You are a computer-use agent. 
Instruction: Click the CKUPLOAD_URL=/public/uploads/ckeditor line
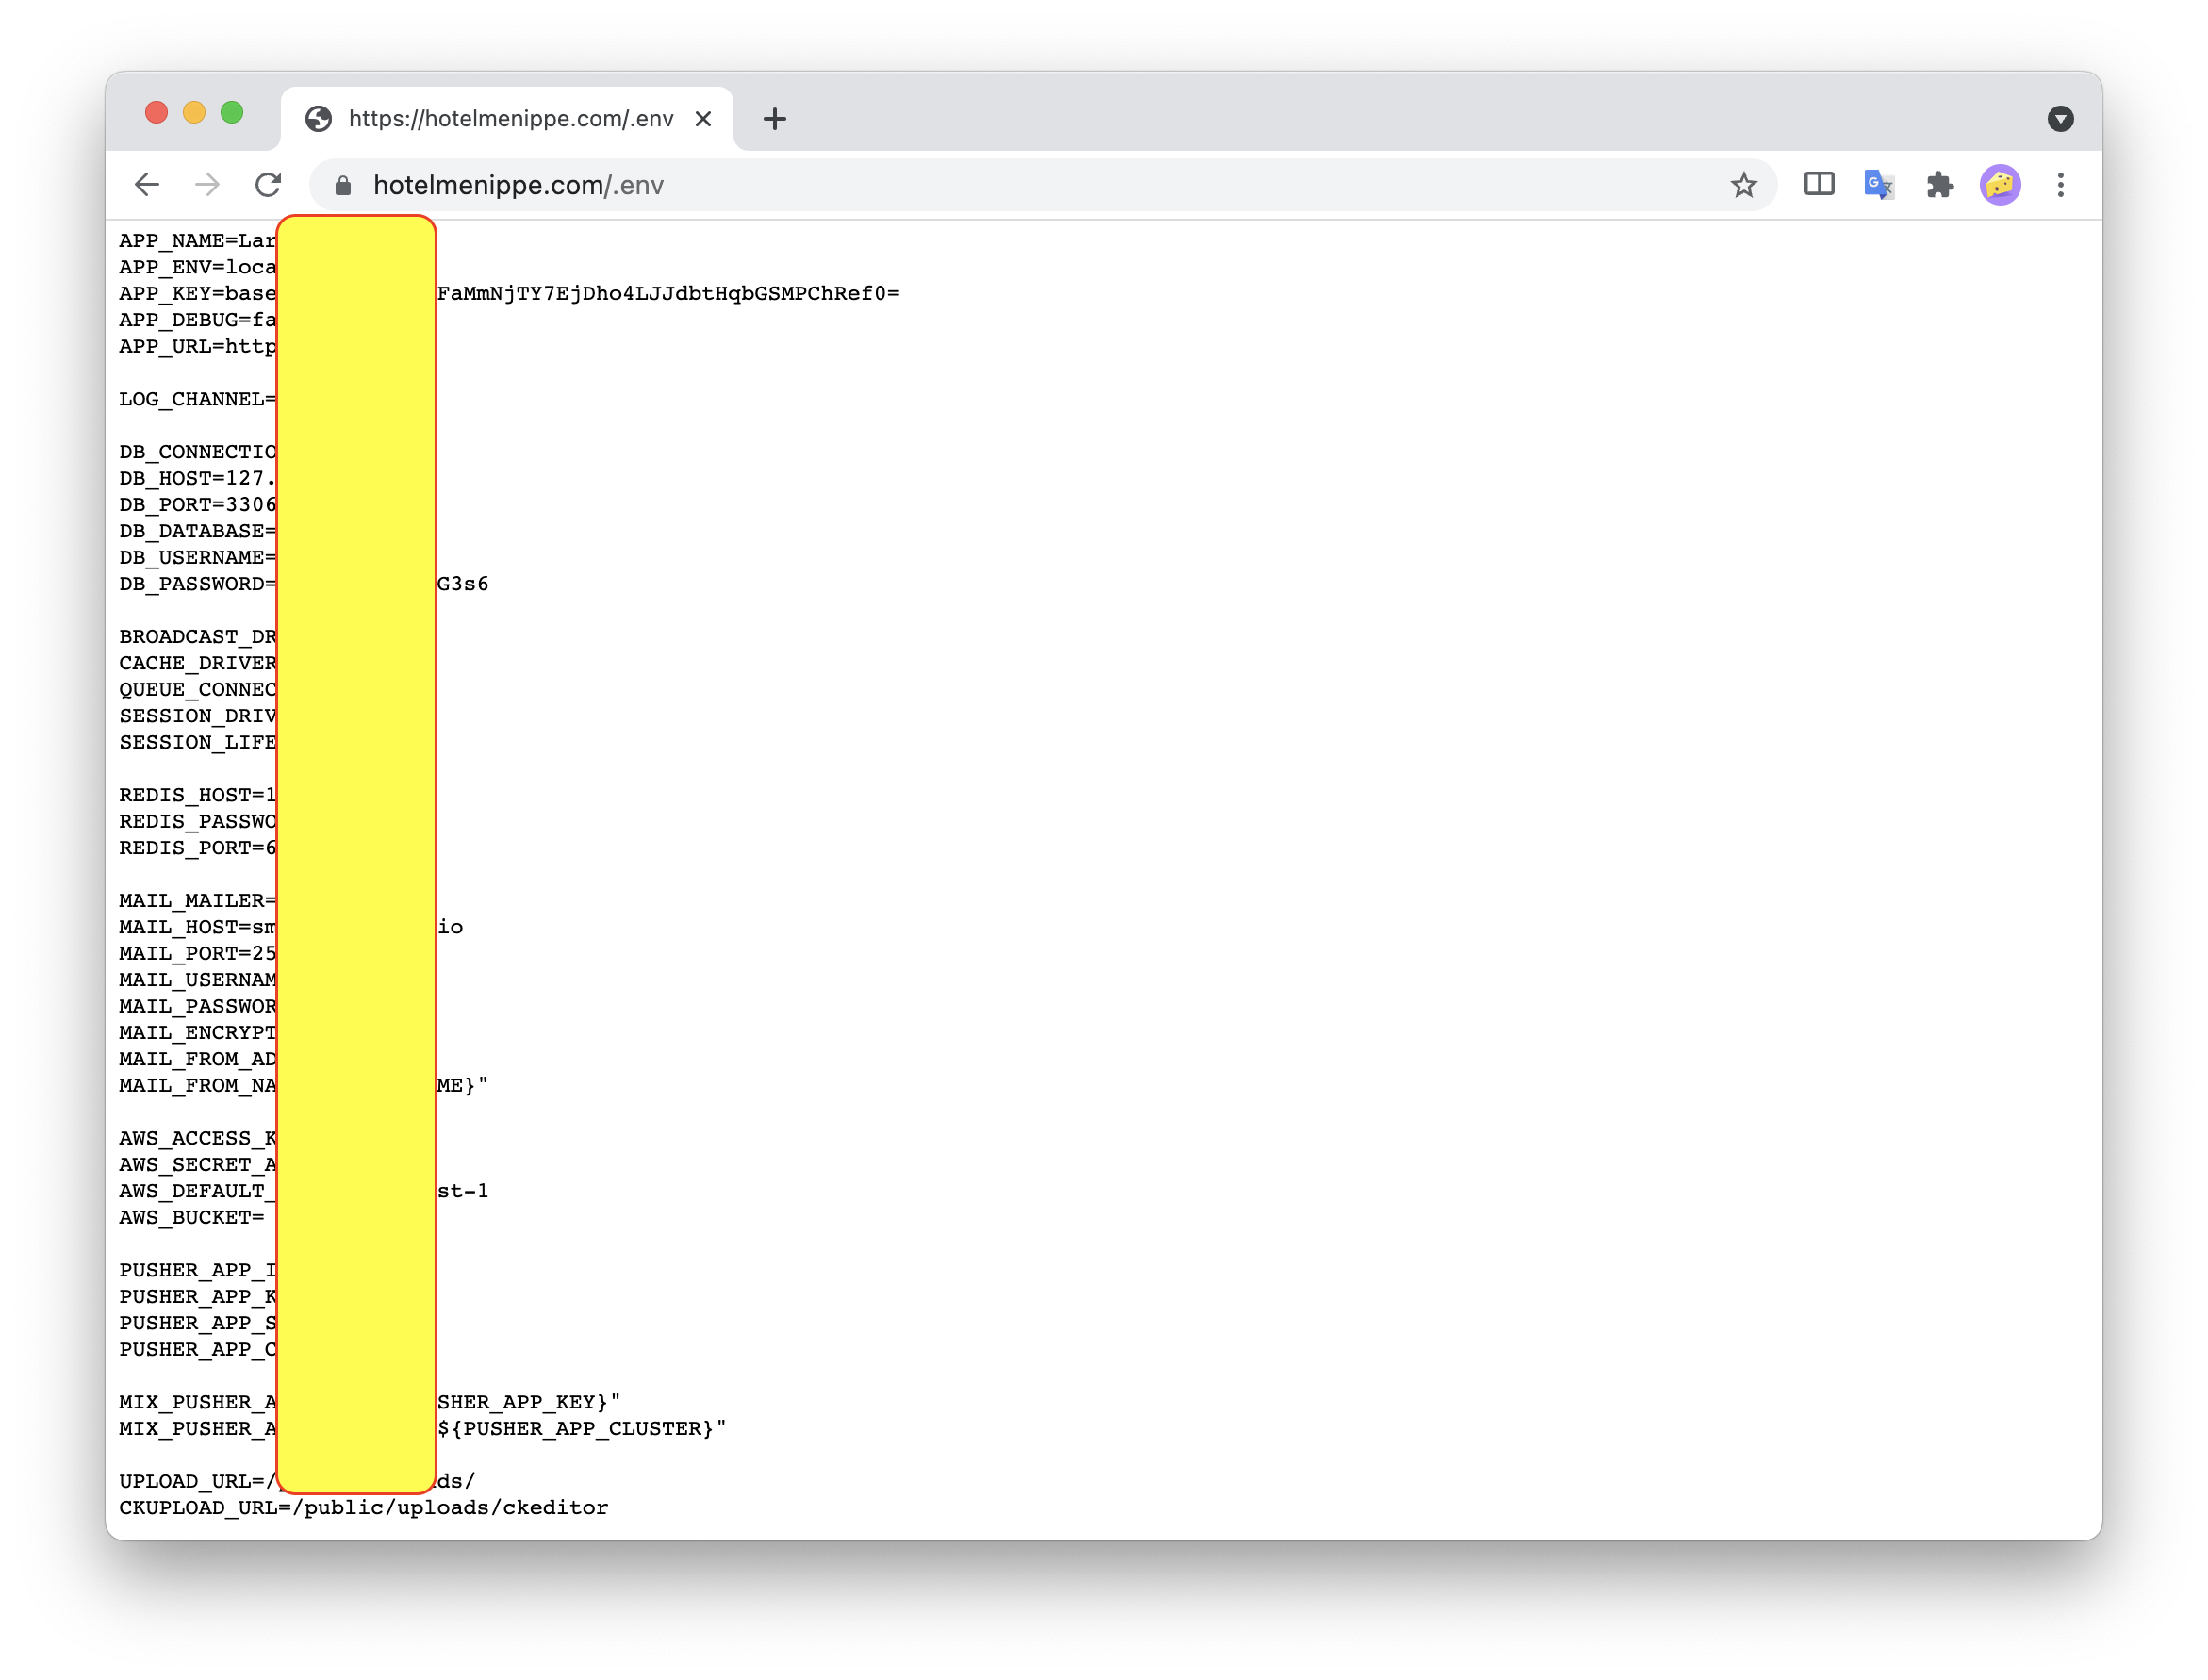(x=363, y=1507)
